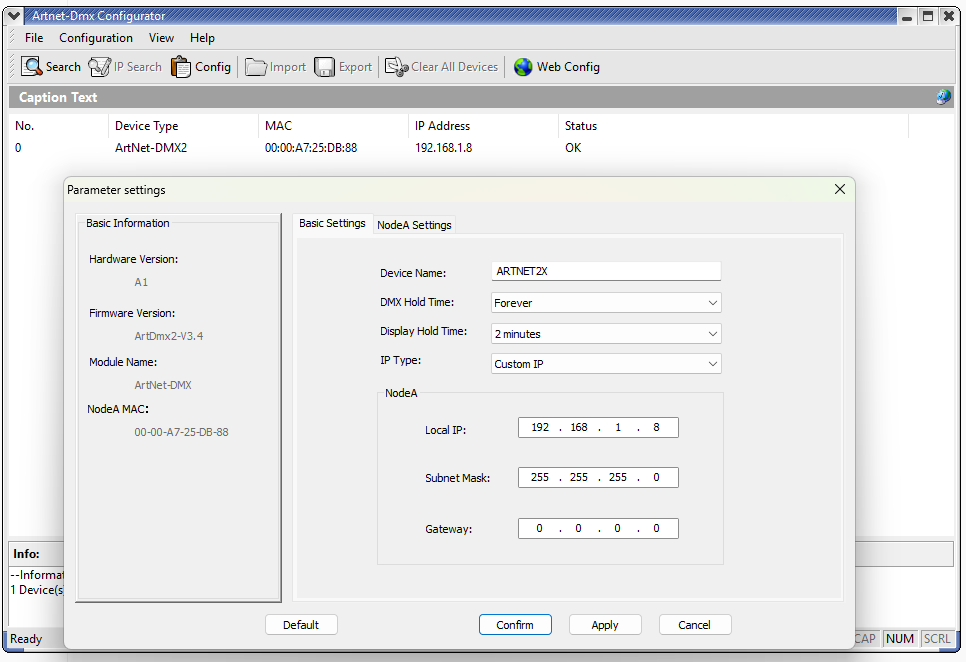This screenshot has width=966, height=662.
Task: Open Config via the clipboard icon
Action: point(181,67)
